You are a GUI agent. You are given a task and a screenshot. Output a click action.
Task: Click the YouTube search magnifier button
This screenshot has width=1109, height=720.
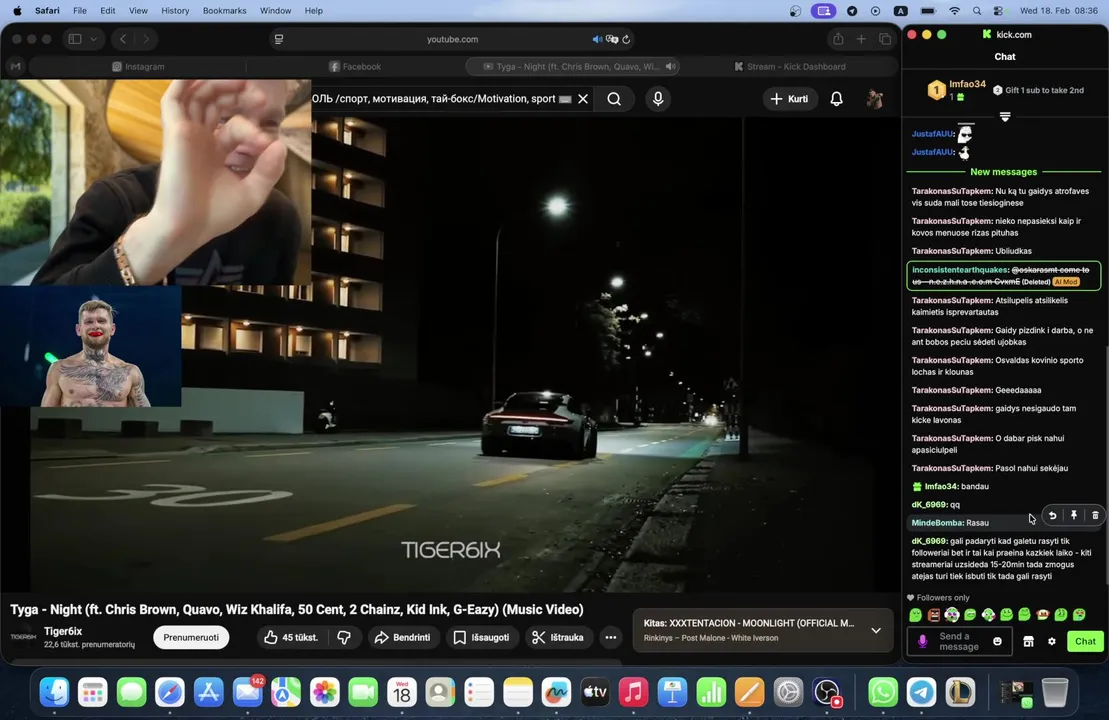pyautogui.click(x=614, y=99)
